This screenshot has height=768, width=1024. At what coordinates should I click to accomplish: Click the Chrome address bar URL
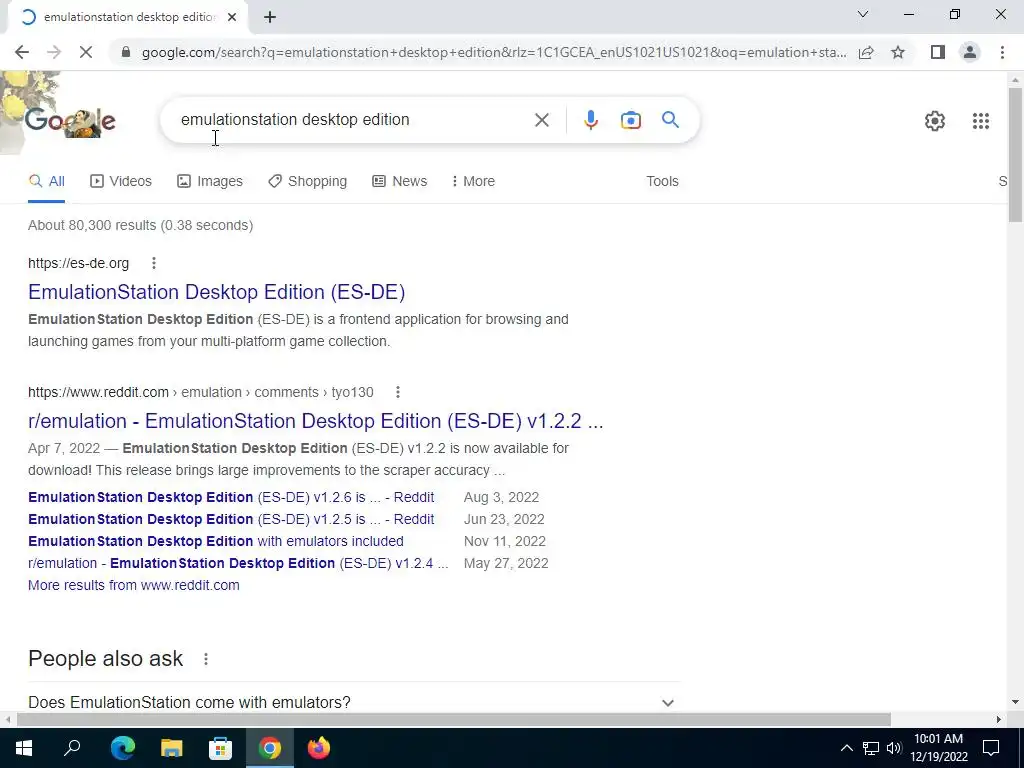pos(494,52)
